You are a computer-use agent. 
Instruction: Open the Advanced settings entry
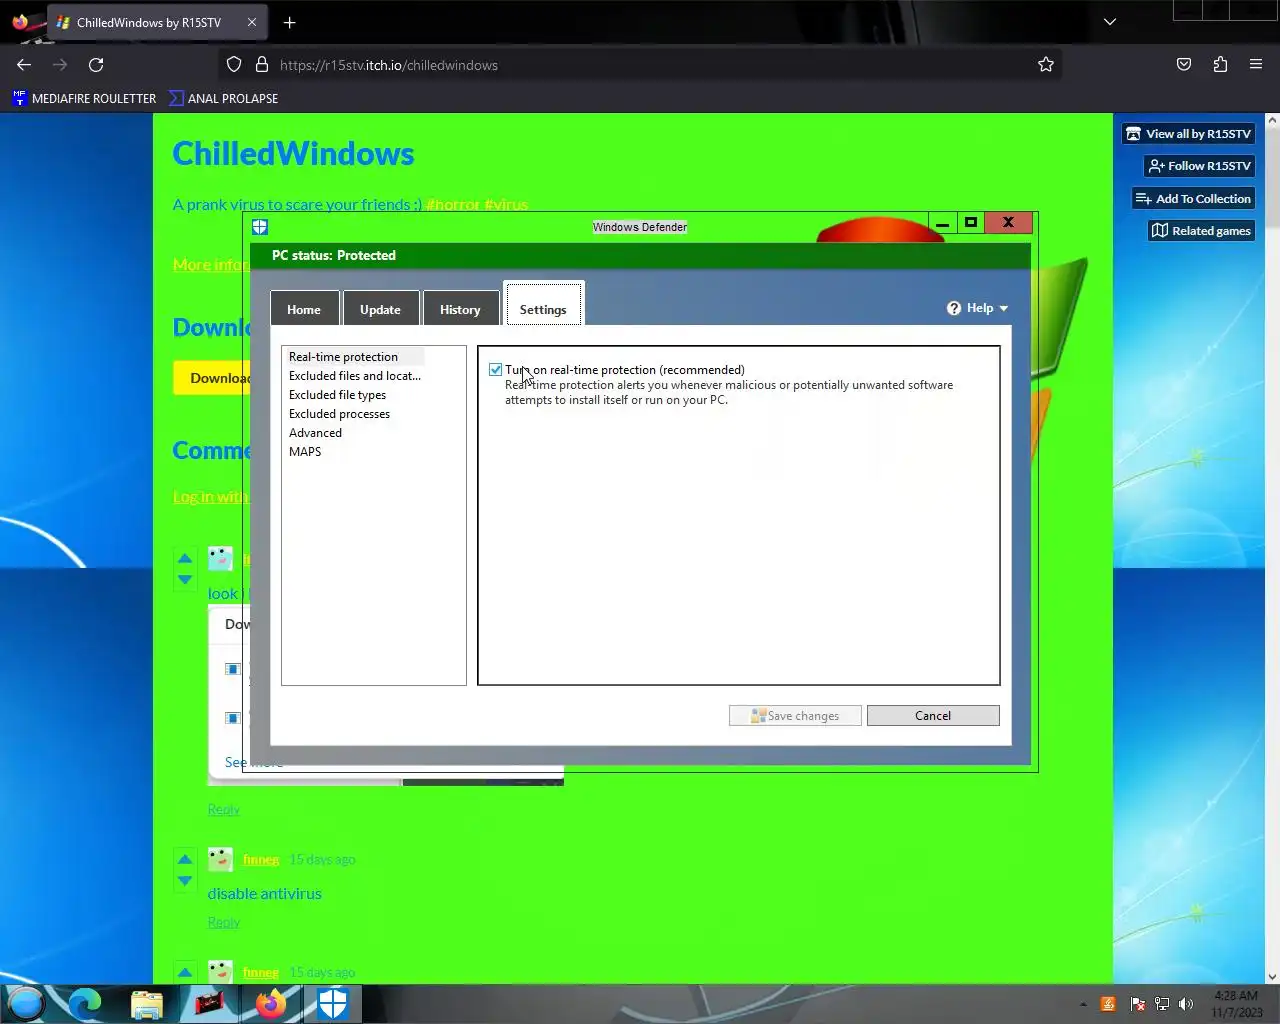point(315,433)
